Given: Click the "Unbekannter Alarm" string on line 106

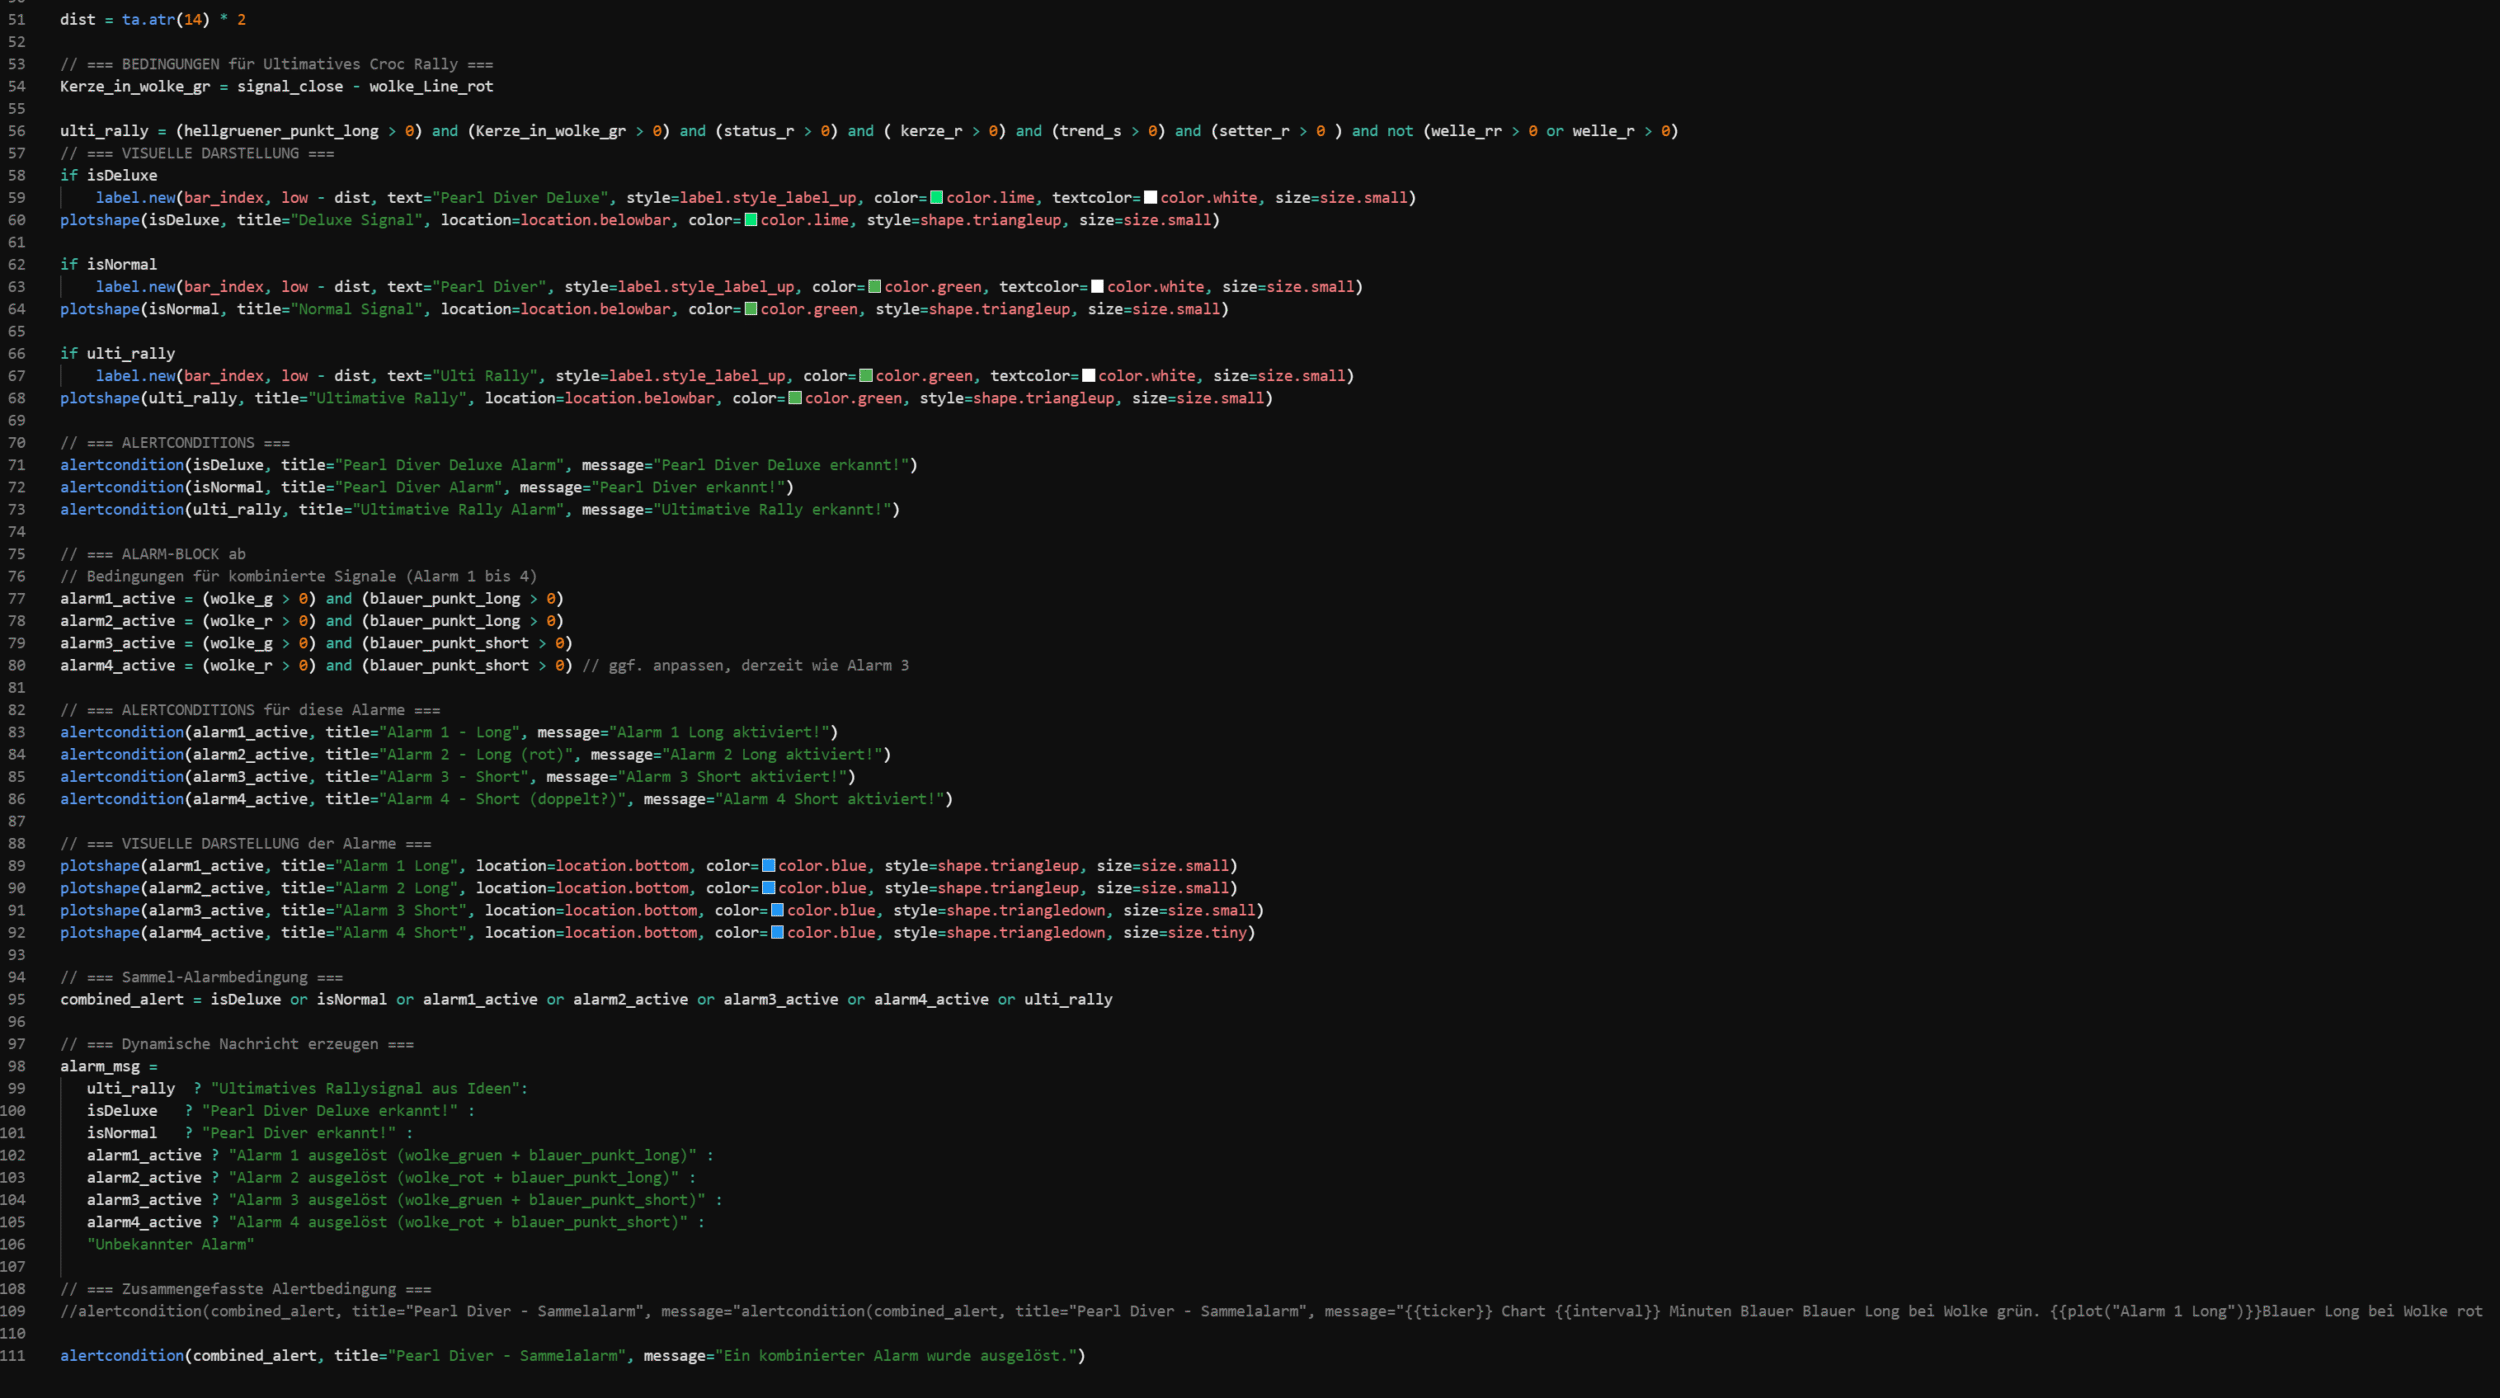Looking at the screenshot, I should click(170, 1245).
